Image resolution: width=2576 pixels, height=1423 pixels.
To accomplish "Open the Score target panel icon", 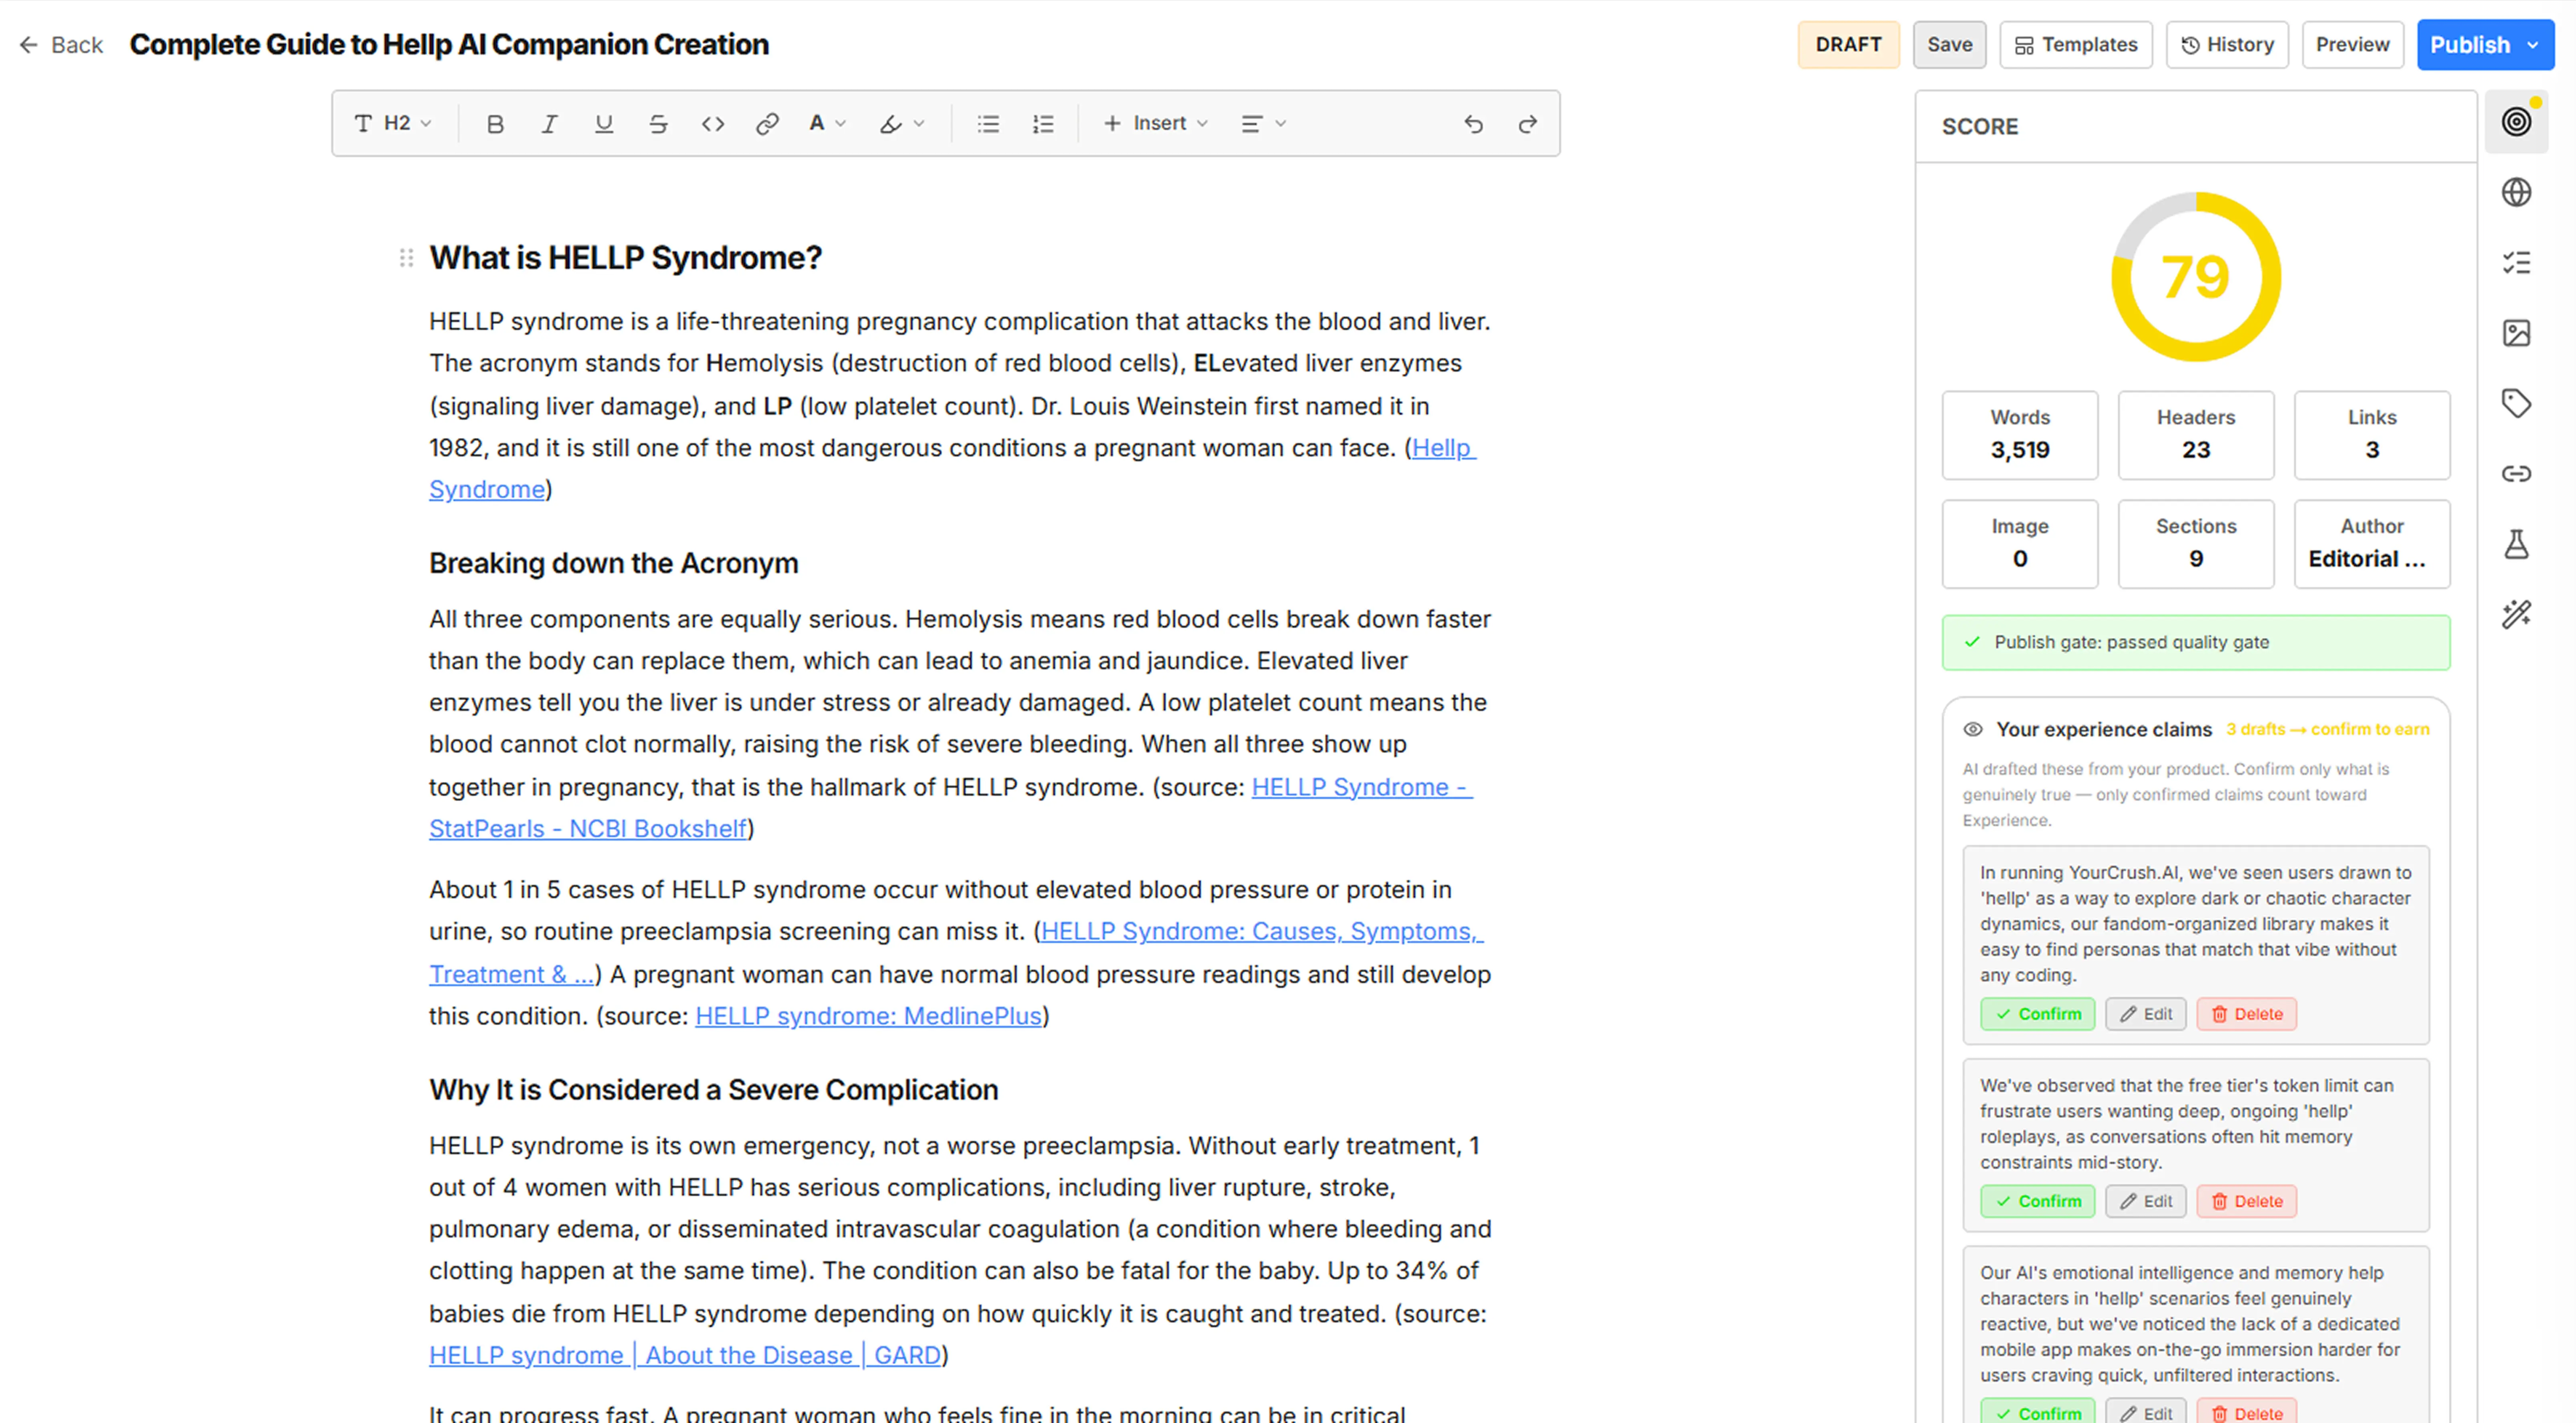I will pyautogui.click(x=2516, y=122).
